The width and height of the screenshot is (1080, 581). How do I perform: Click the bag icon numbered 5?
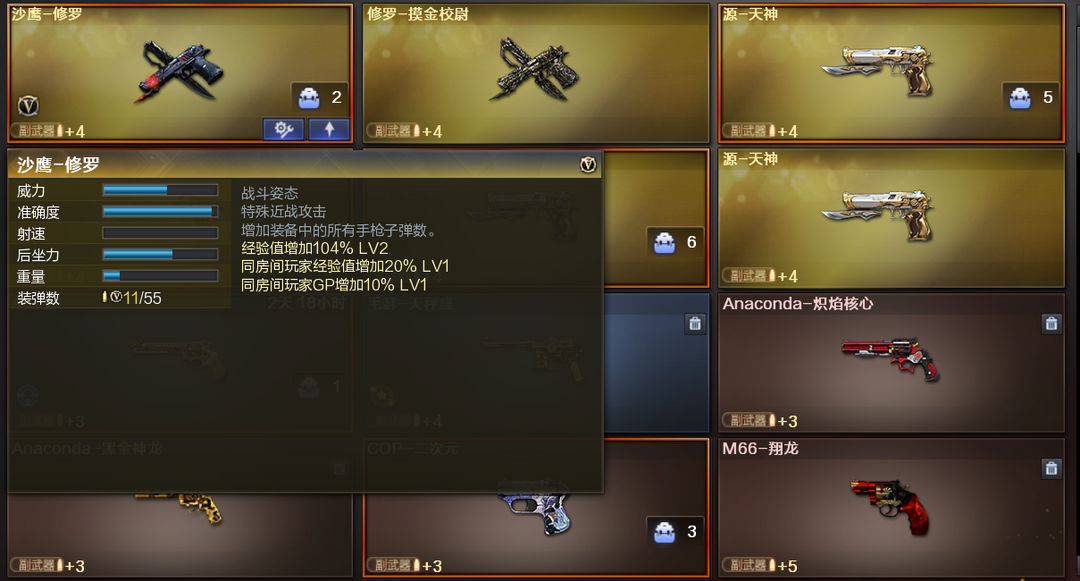pyautogui.click(x=1020, y=98)
